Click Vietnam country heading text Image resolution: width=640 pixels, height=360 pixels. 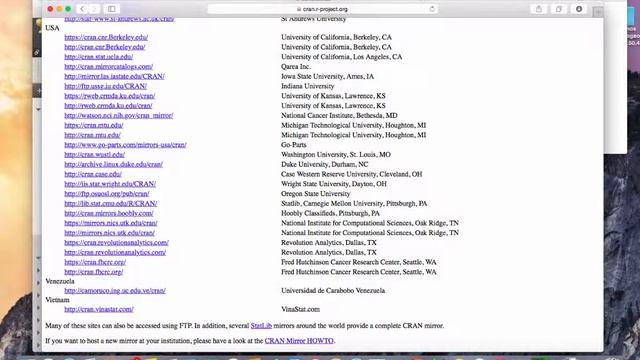(58, 300)
